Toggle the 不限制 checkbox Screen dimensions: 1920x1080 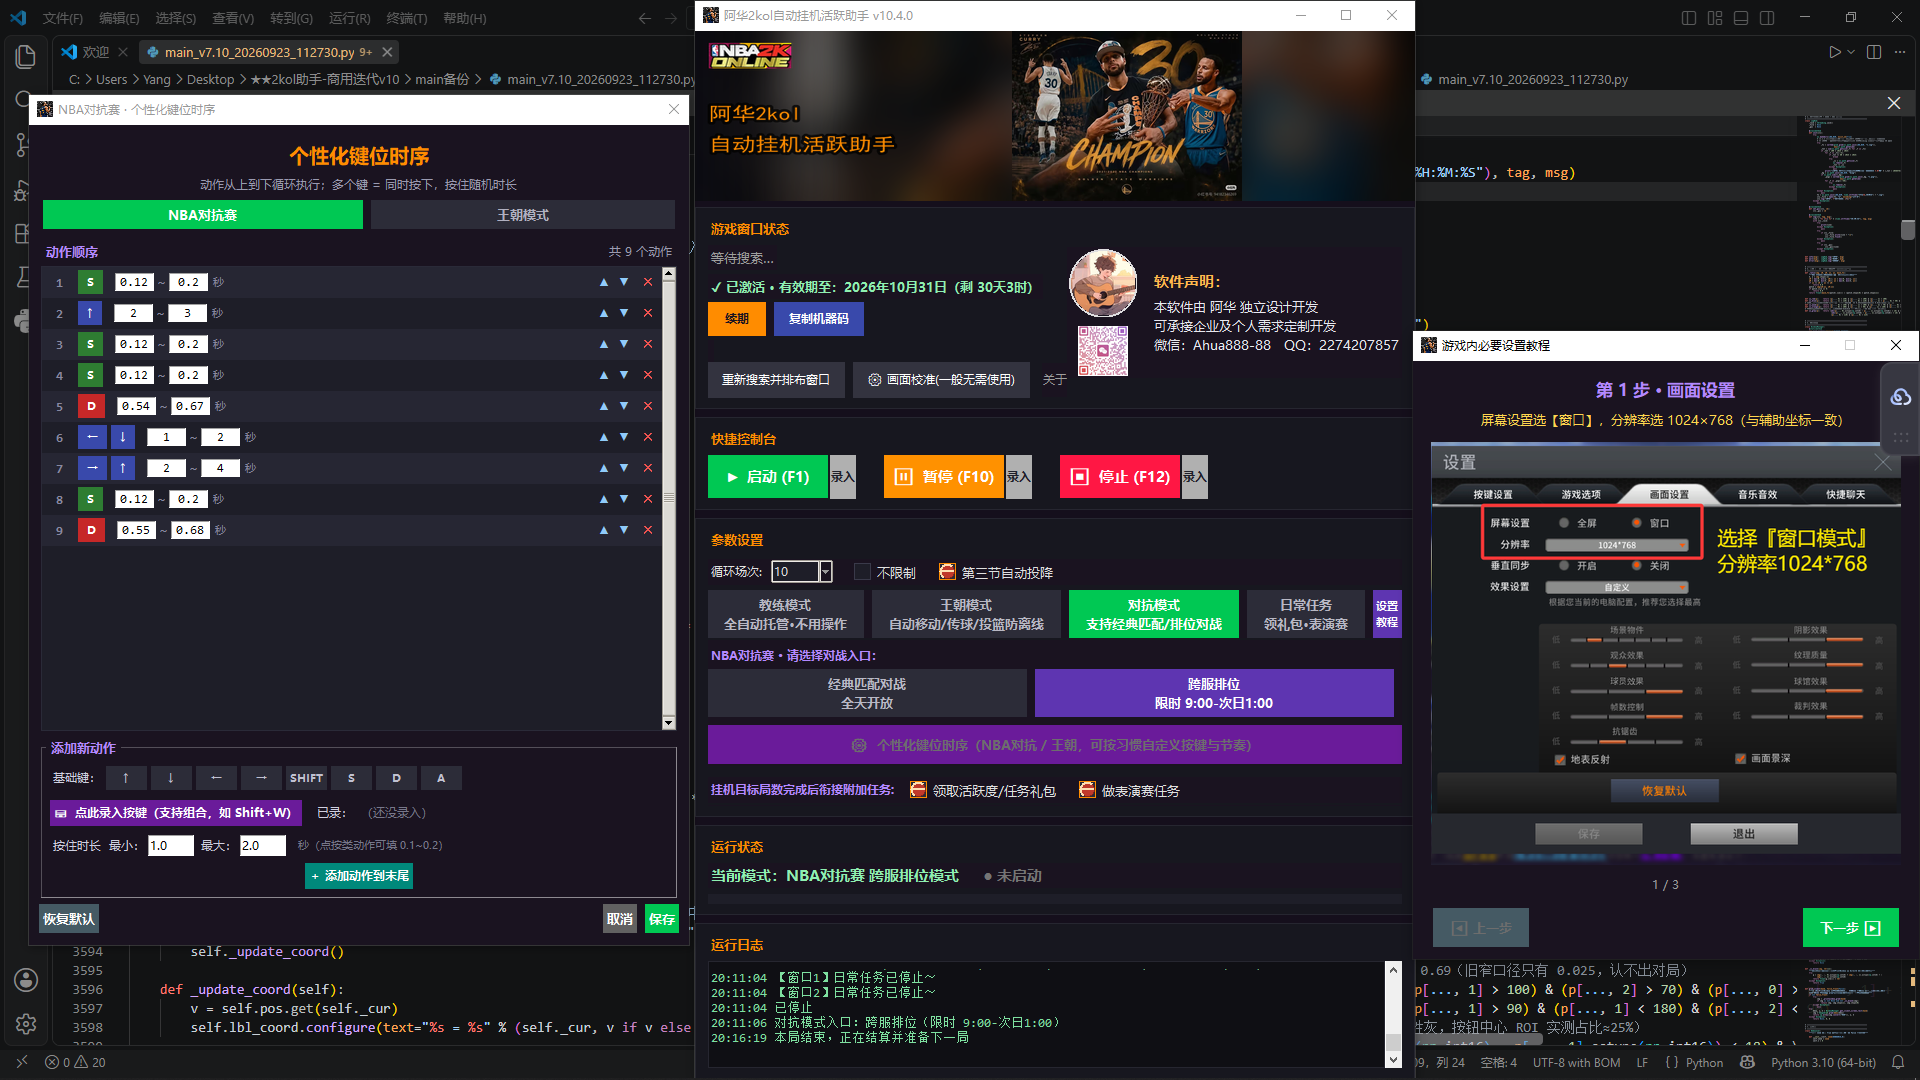tap(863, 572)
